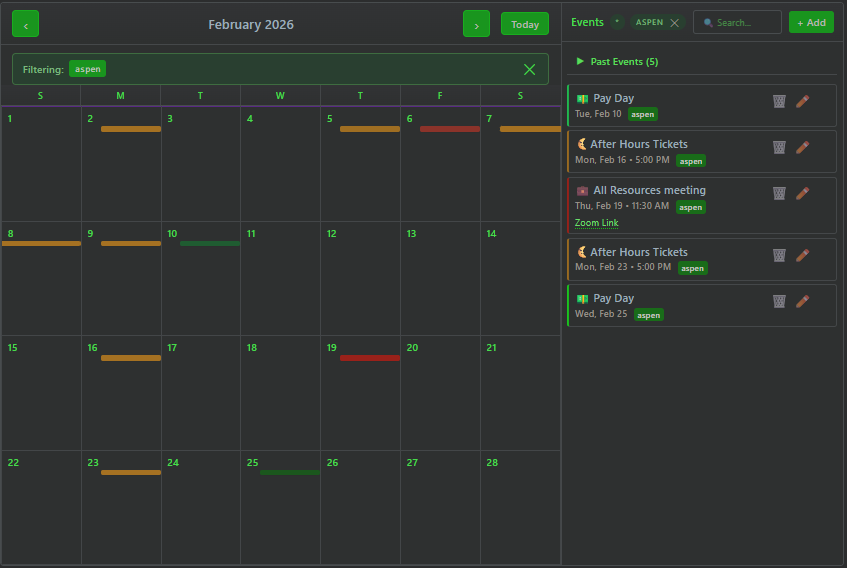Go to the previous month
The height and width of the screenshot is (568, 847).
click(x=26, y=24)
